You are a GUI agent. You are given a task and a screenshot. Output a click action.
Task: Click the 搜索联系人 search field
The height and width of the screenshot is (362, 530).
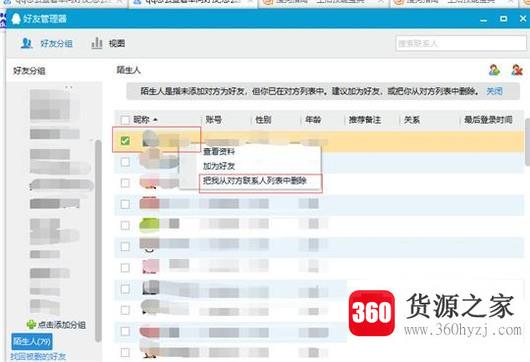(461, 44)
